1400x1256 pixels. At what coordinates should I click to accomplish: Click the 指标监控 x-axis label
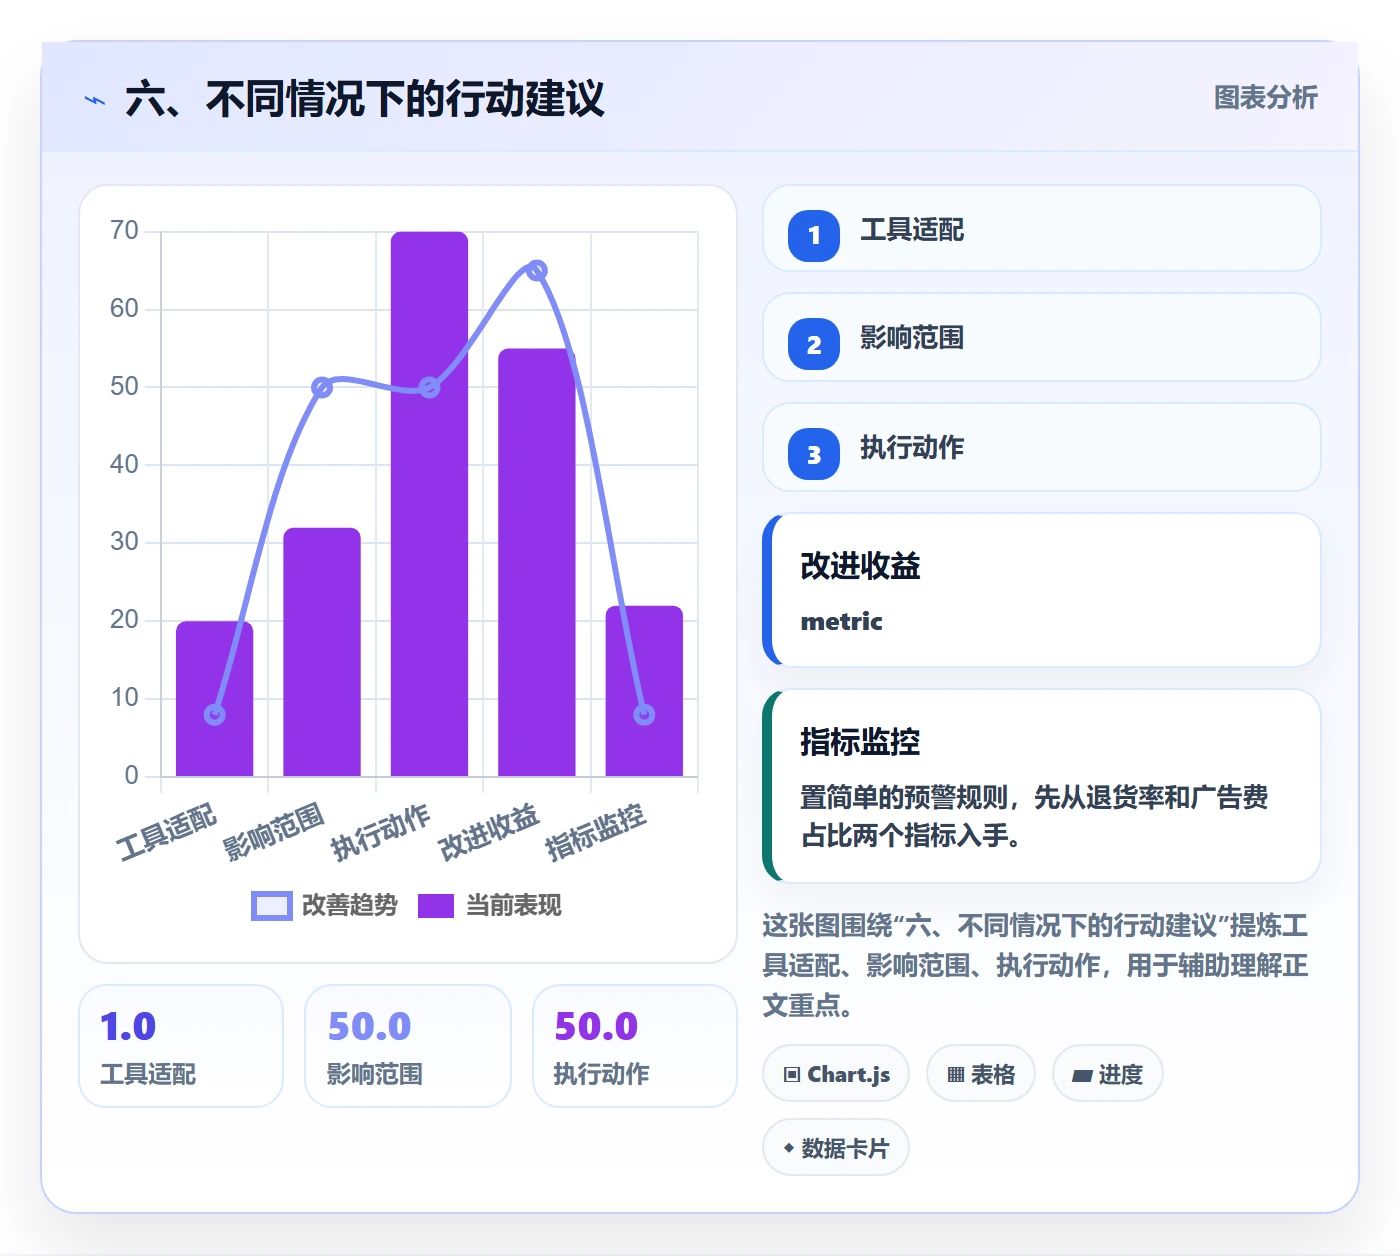tap(596, 832)
